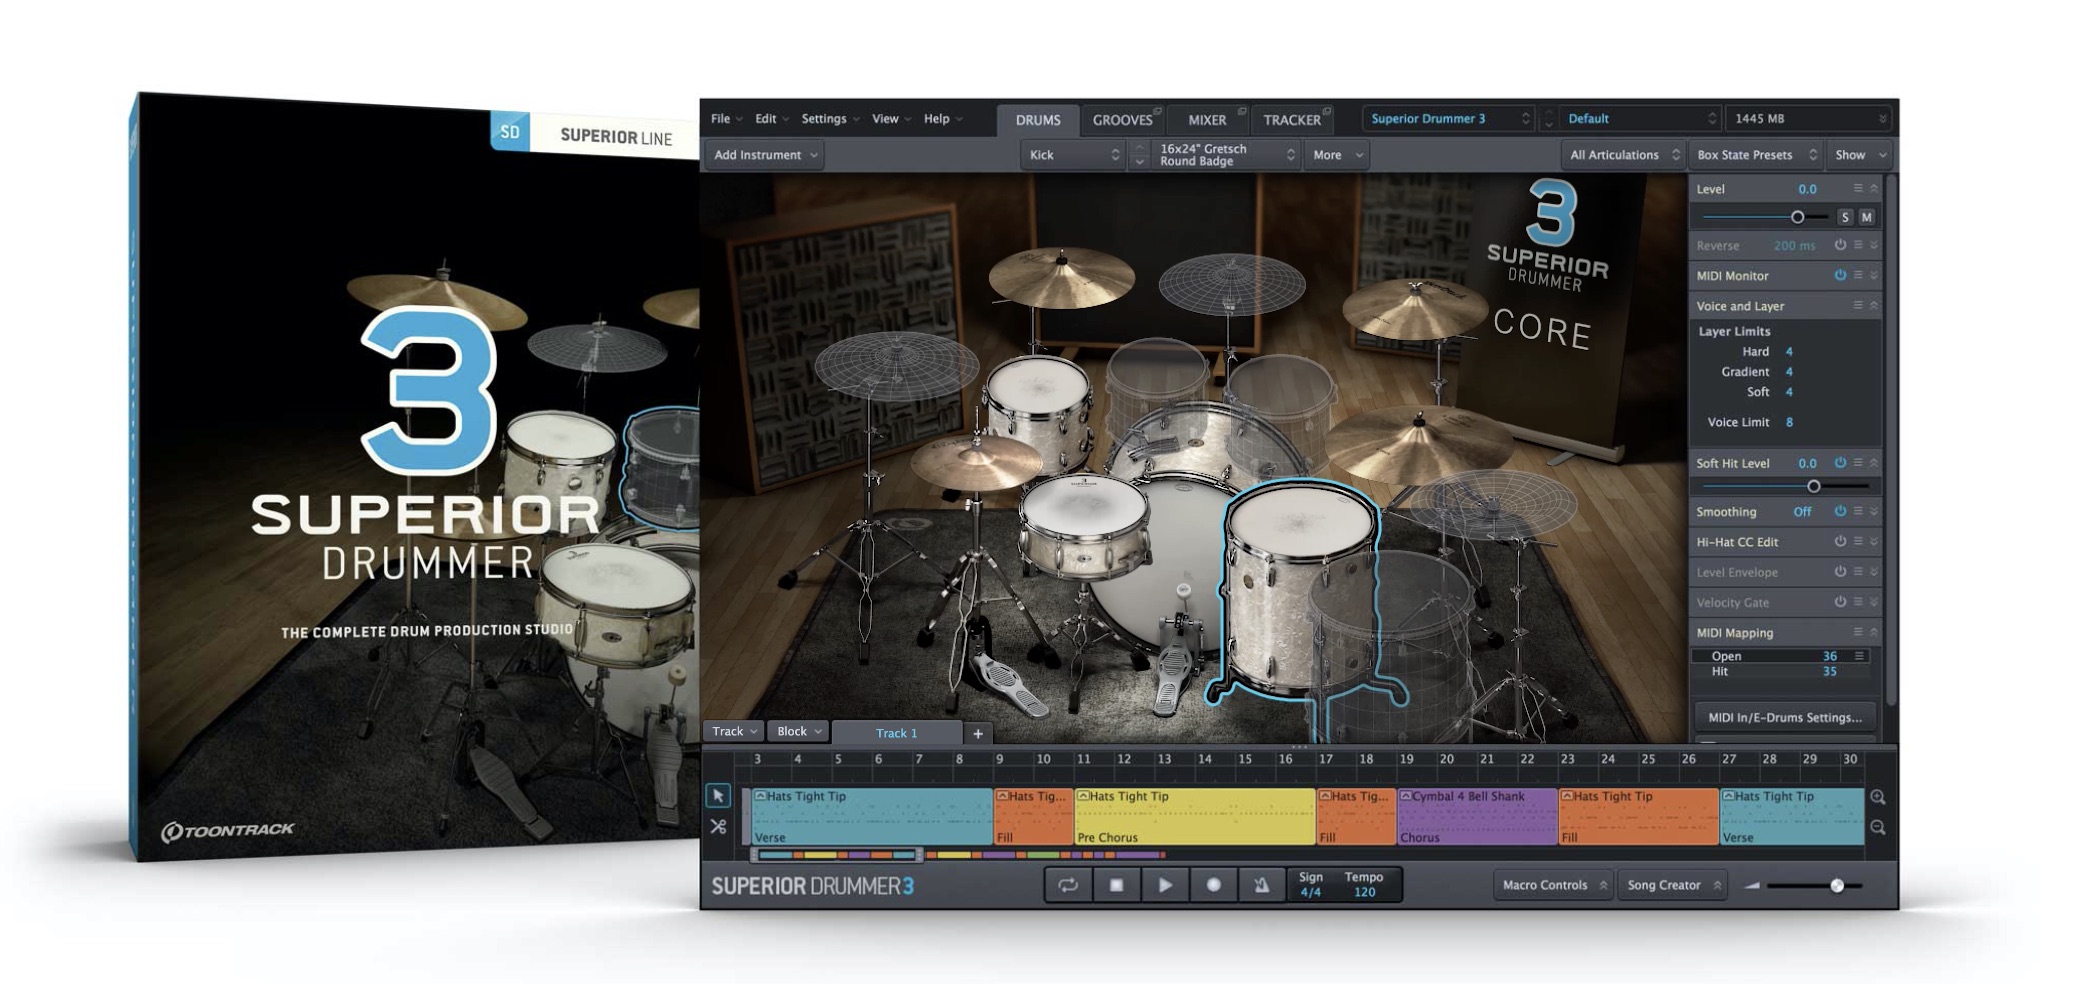Screen dimensions: 2086x984
Task: Open MIDI In/E-Drums Settings
Action: (1784, 717)
